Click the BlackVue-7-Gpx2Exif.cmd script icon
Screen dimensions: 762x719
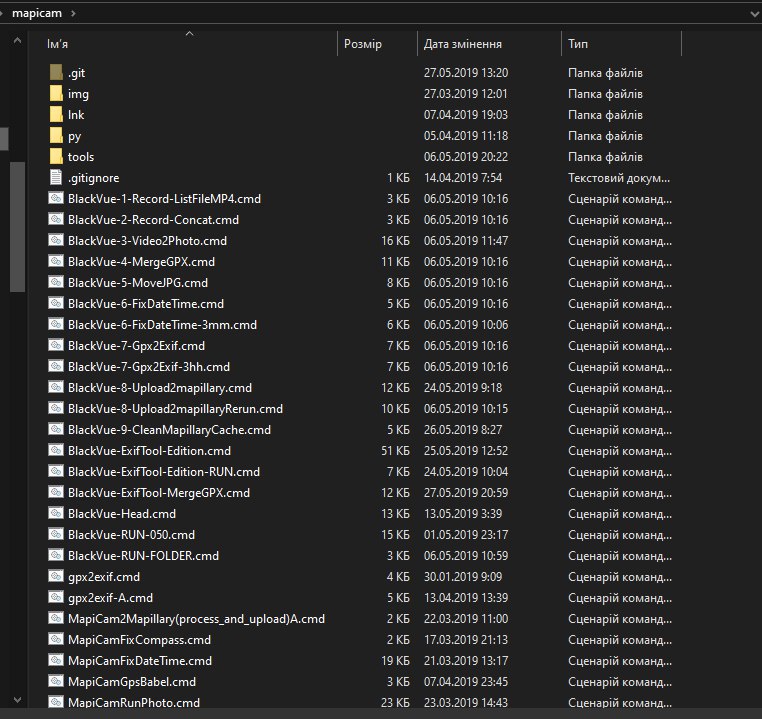tap(56, 344)
